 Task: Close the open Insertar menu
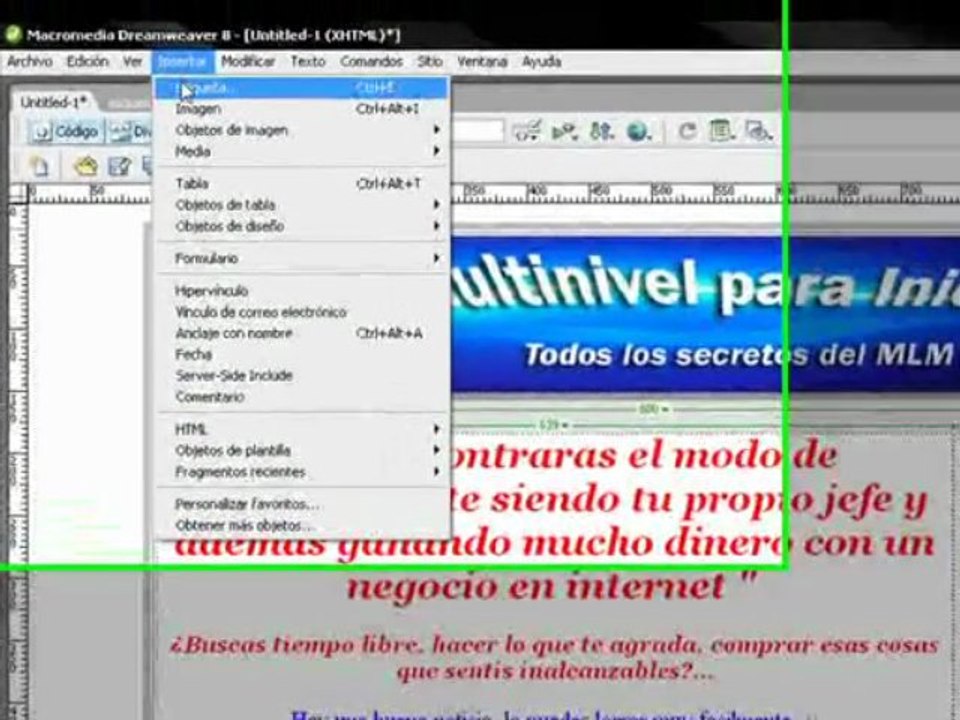pyautogui.click(x=182, y=62)
